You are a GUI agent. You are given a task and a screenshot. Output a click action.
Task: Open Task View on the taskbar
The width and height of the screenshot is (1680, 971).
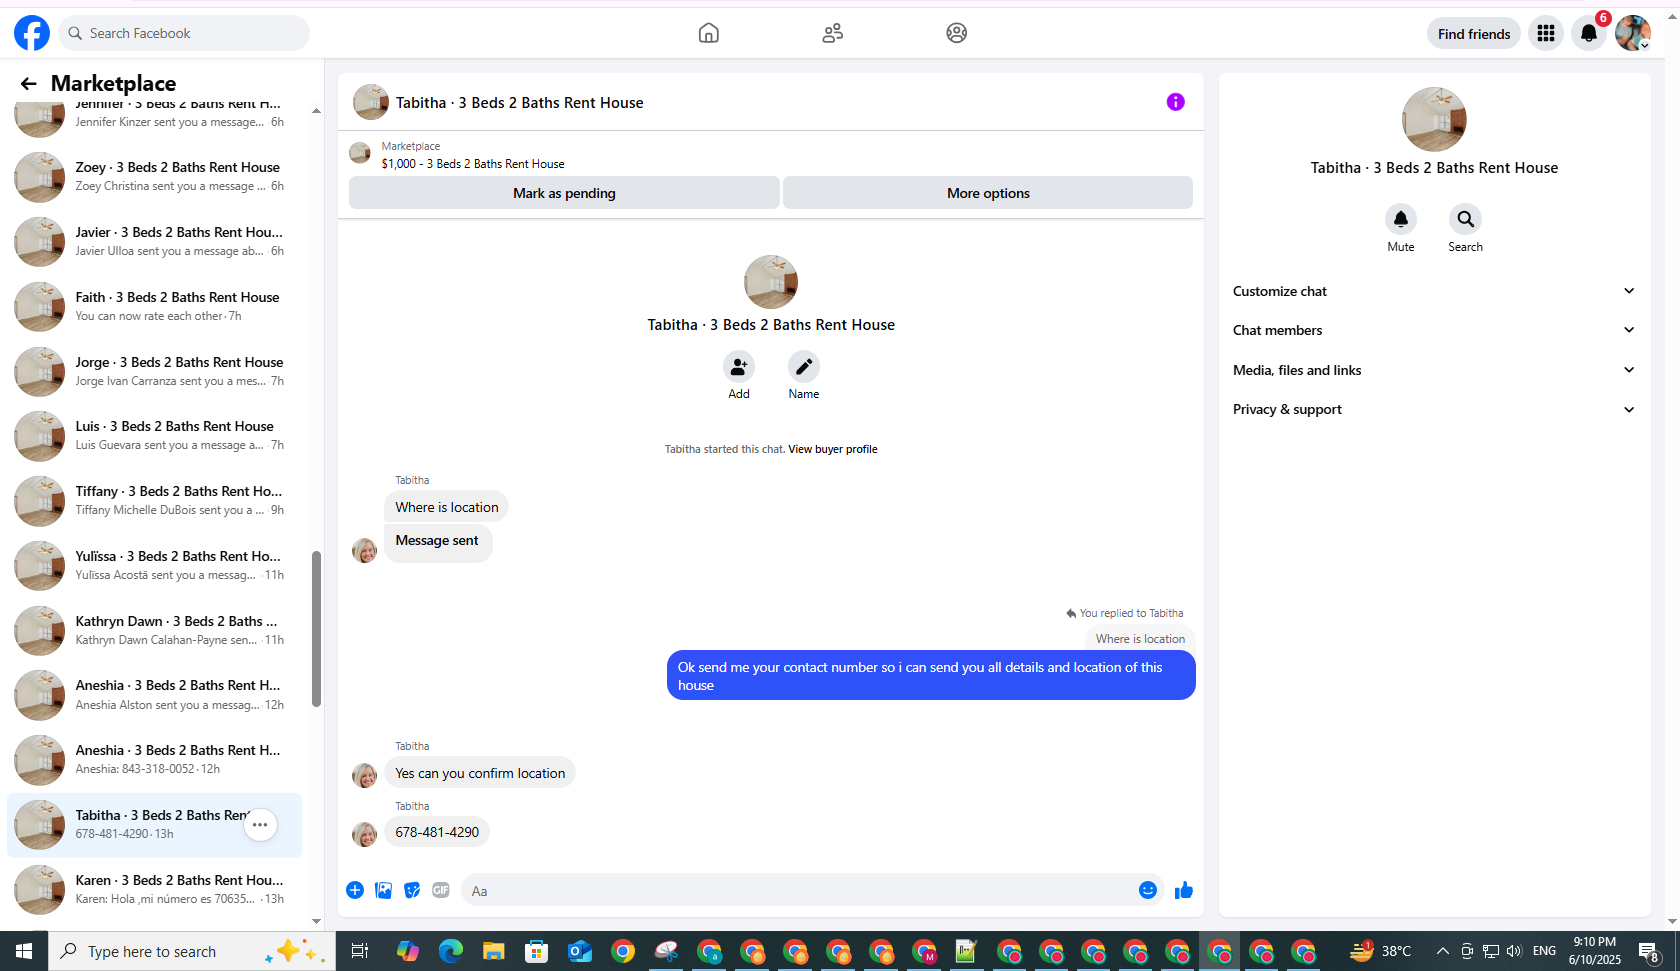point(360,951)
